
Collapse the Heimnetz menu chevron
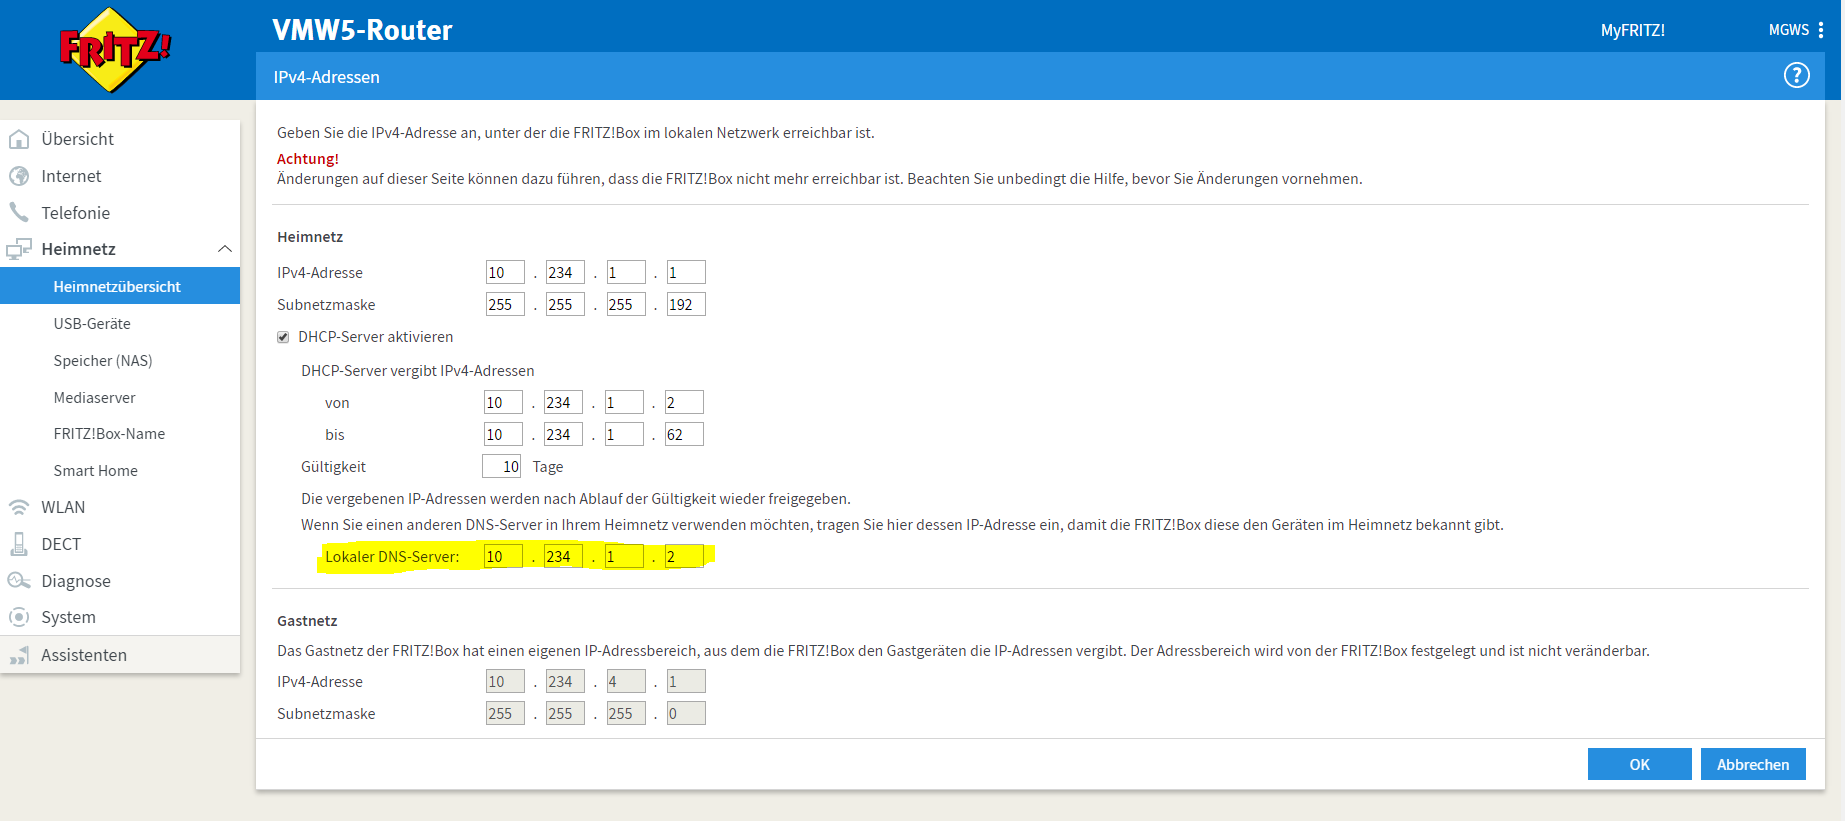pyautogui.click(x=225, y=249)
